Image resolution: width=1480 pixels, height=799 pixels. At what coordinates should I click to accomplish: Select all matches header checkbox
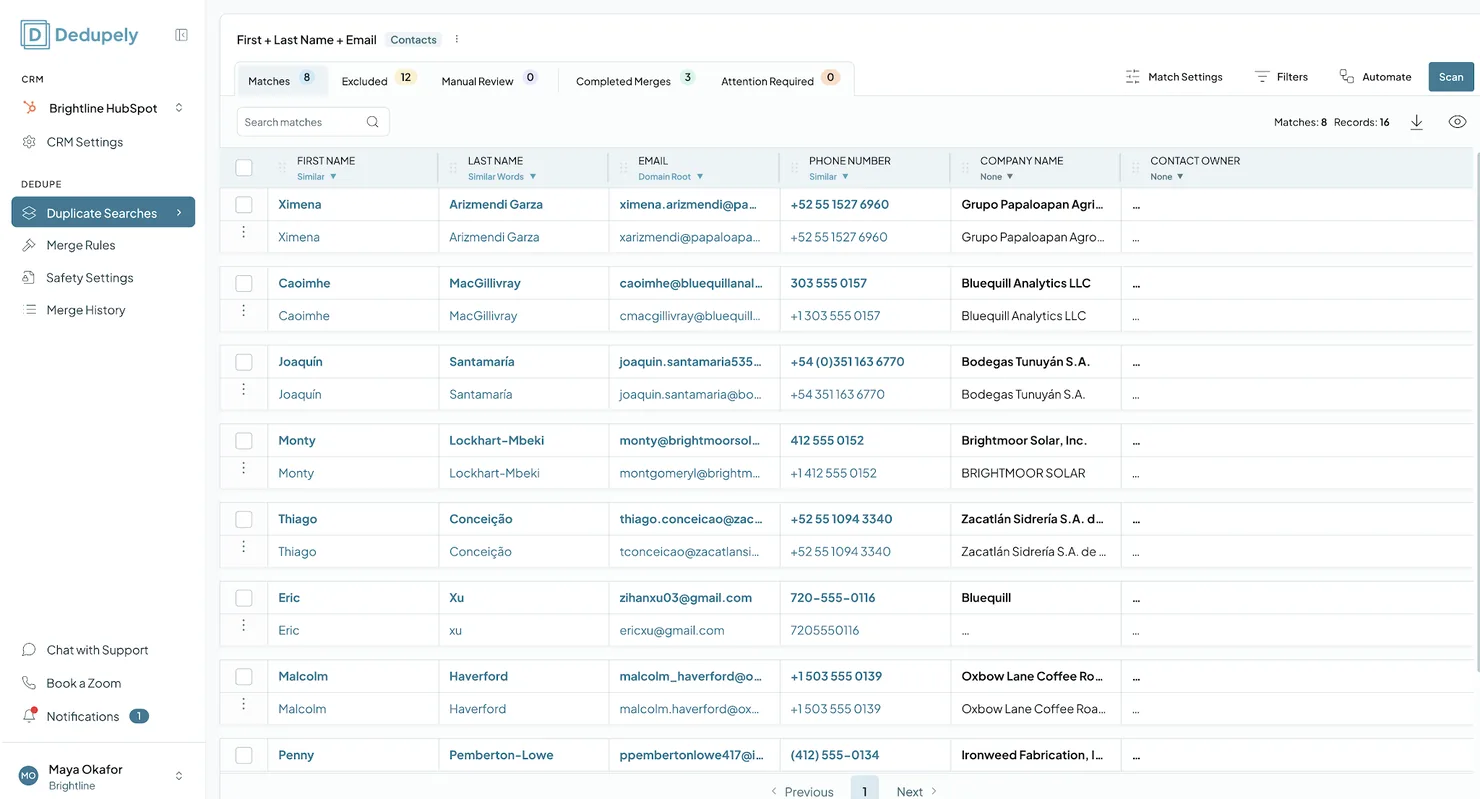pos(244,167)
